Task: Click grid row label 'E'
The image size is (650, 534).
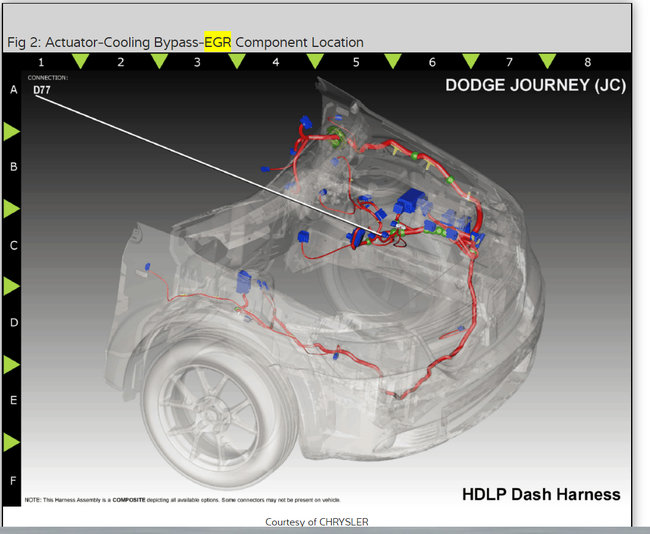Action: coord(14,400)
